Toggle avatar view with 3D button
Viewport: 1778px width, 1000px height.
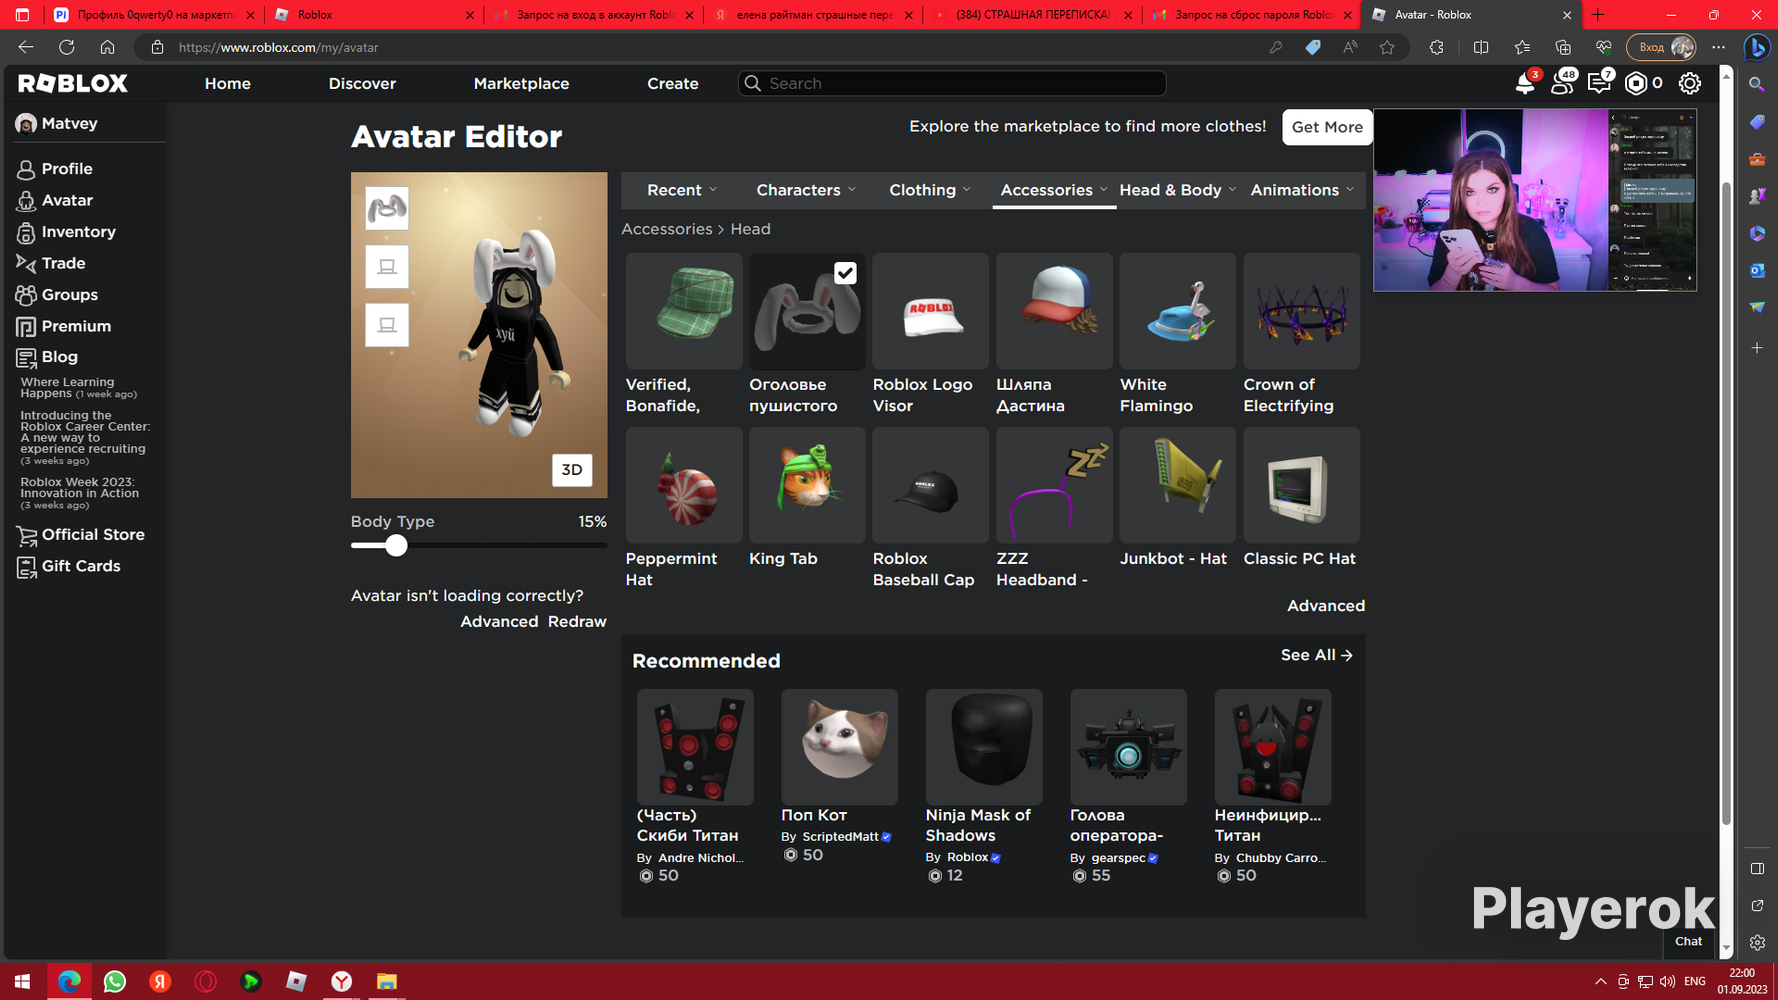572,470
